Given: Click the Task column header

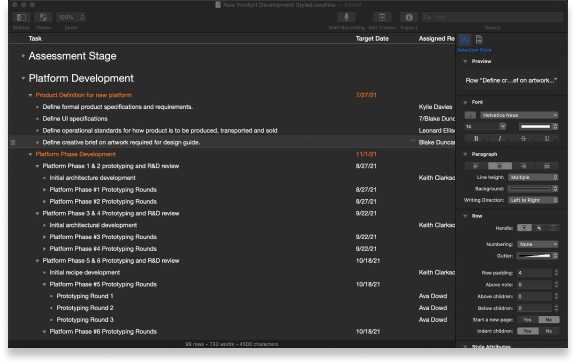Looking at the screenshot, I should [35, 39].
